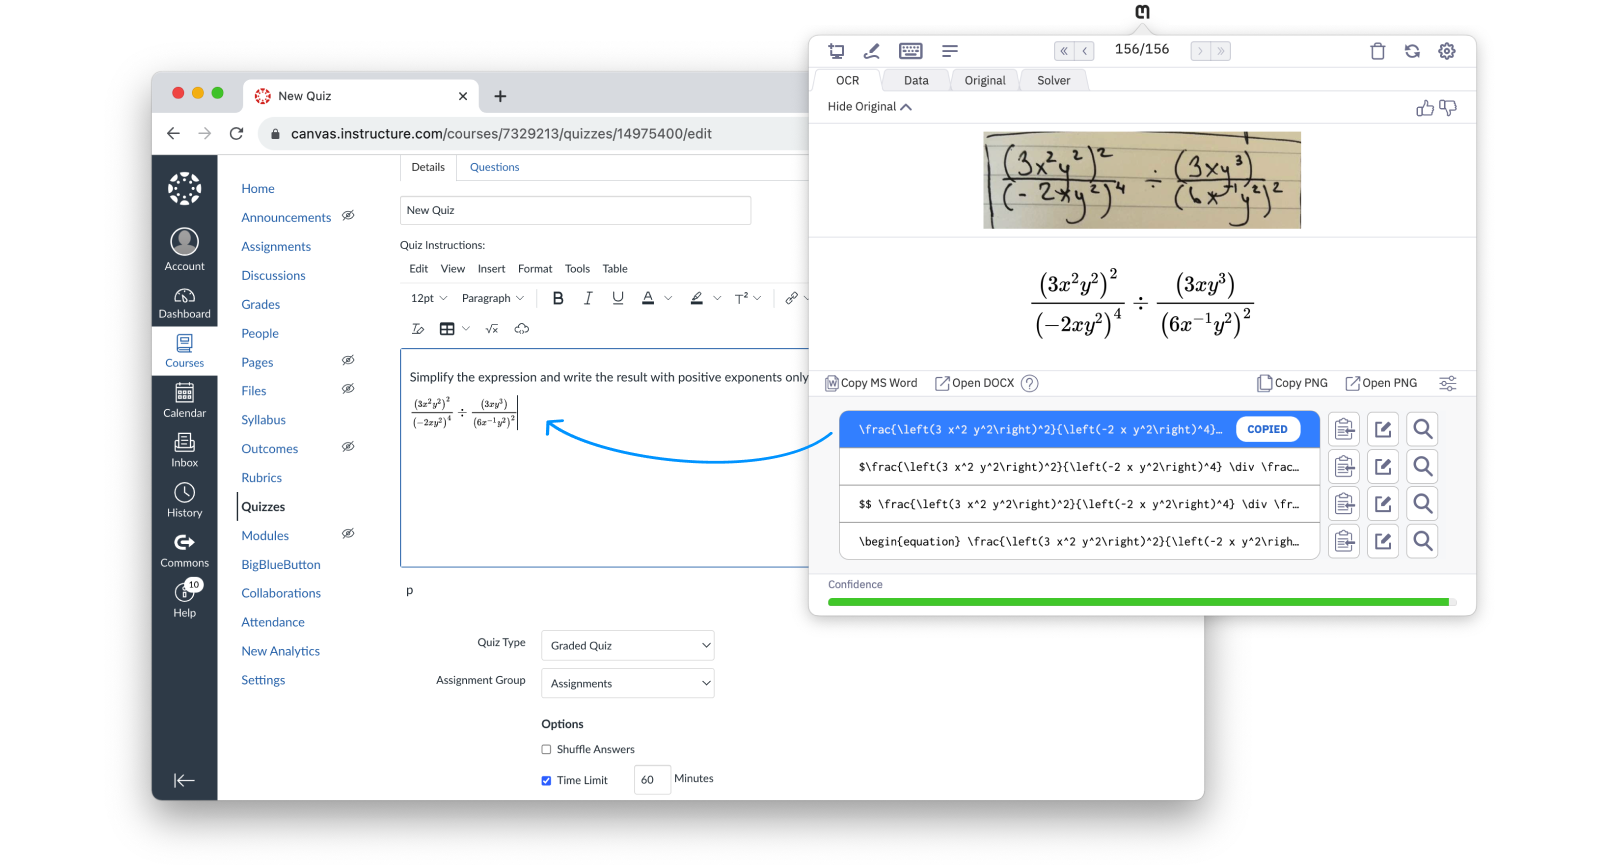Image resolution: width=1598 pixels, height=865 pixels.
Task: Toggle visibility eye next to Modules
Action: pos(348,534)
